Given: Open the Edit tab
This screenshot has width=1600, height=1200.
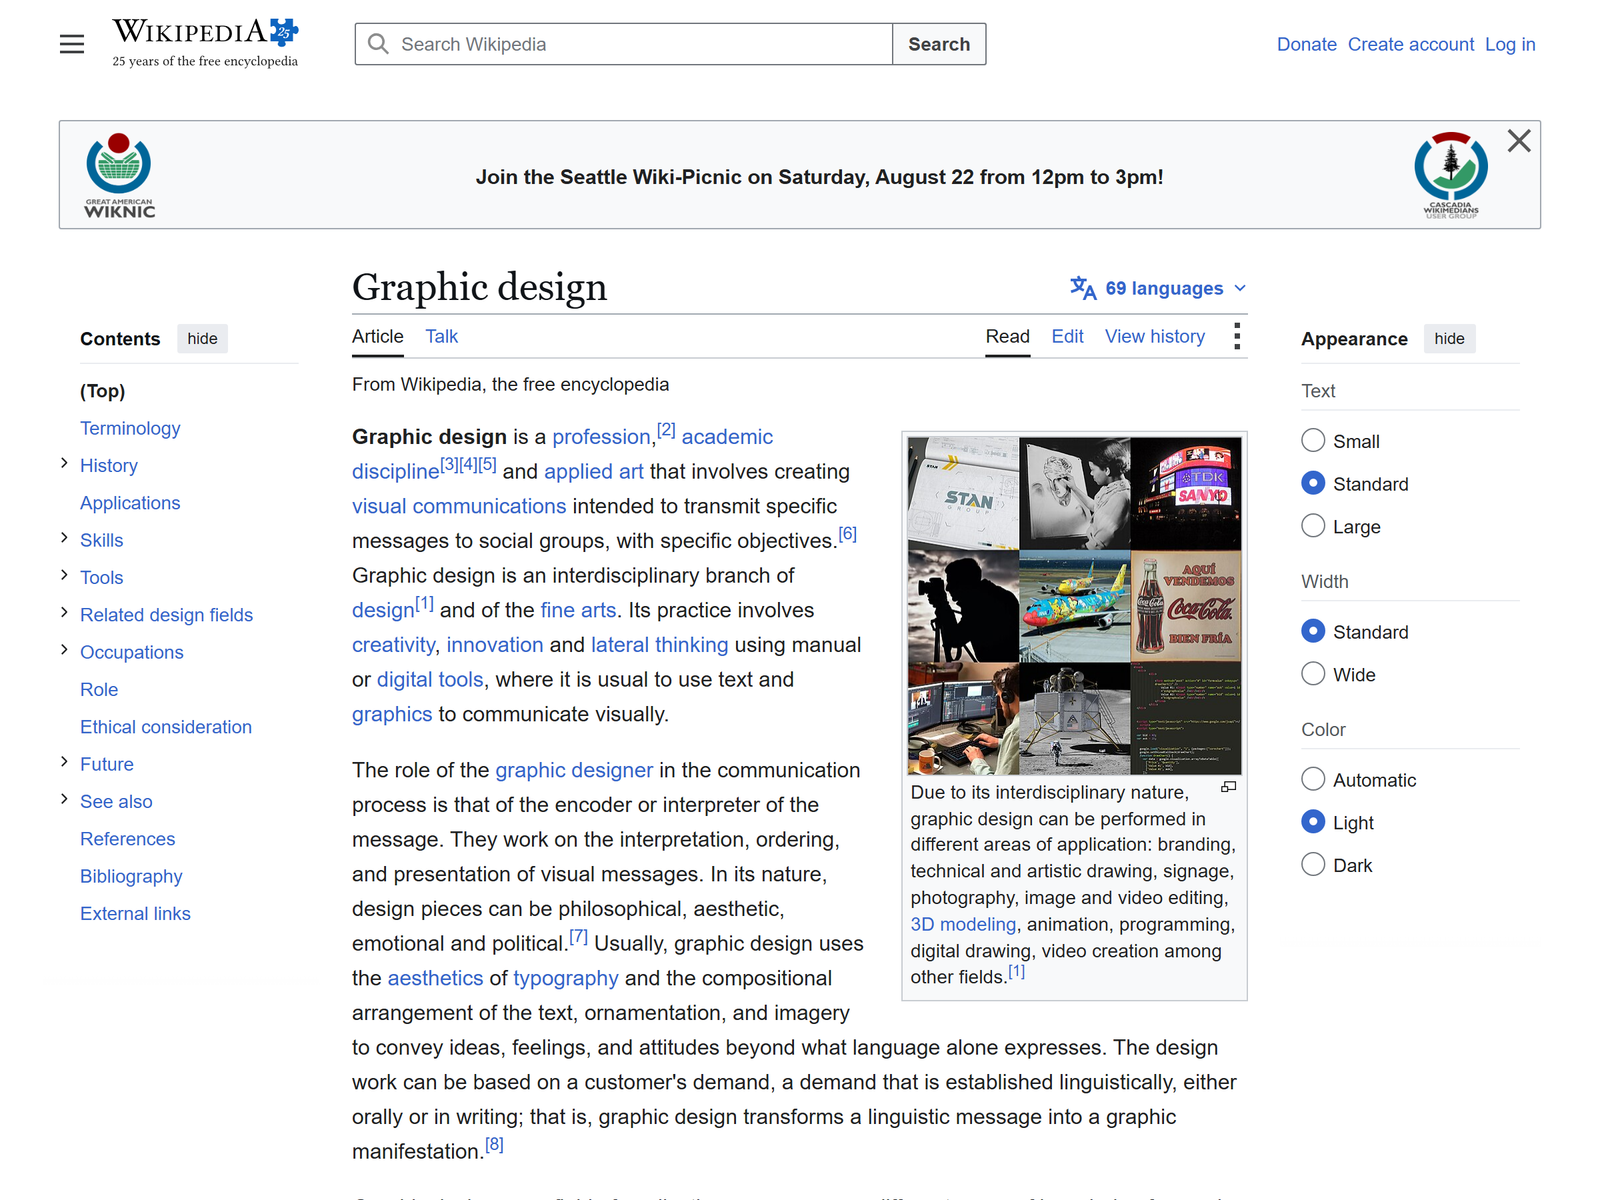Looking at the screenshot, I should (1067, 337).
